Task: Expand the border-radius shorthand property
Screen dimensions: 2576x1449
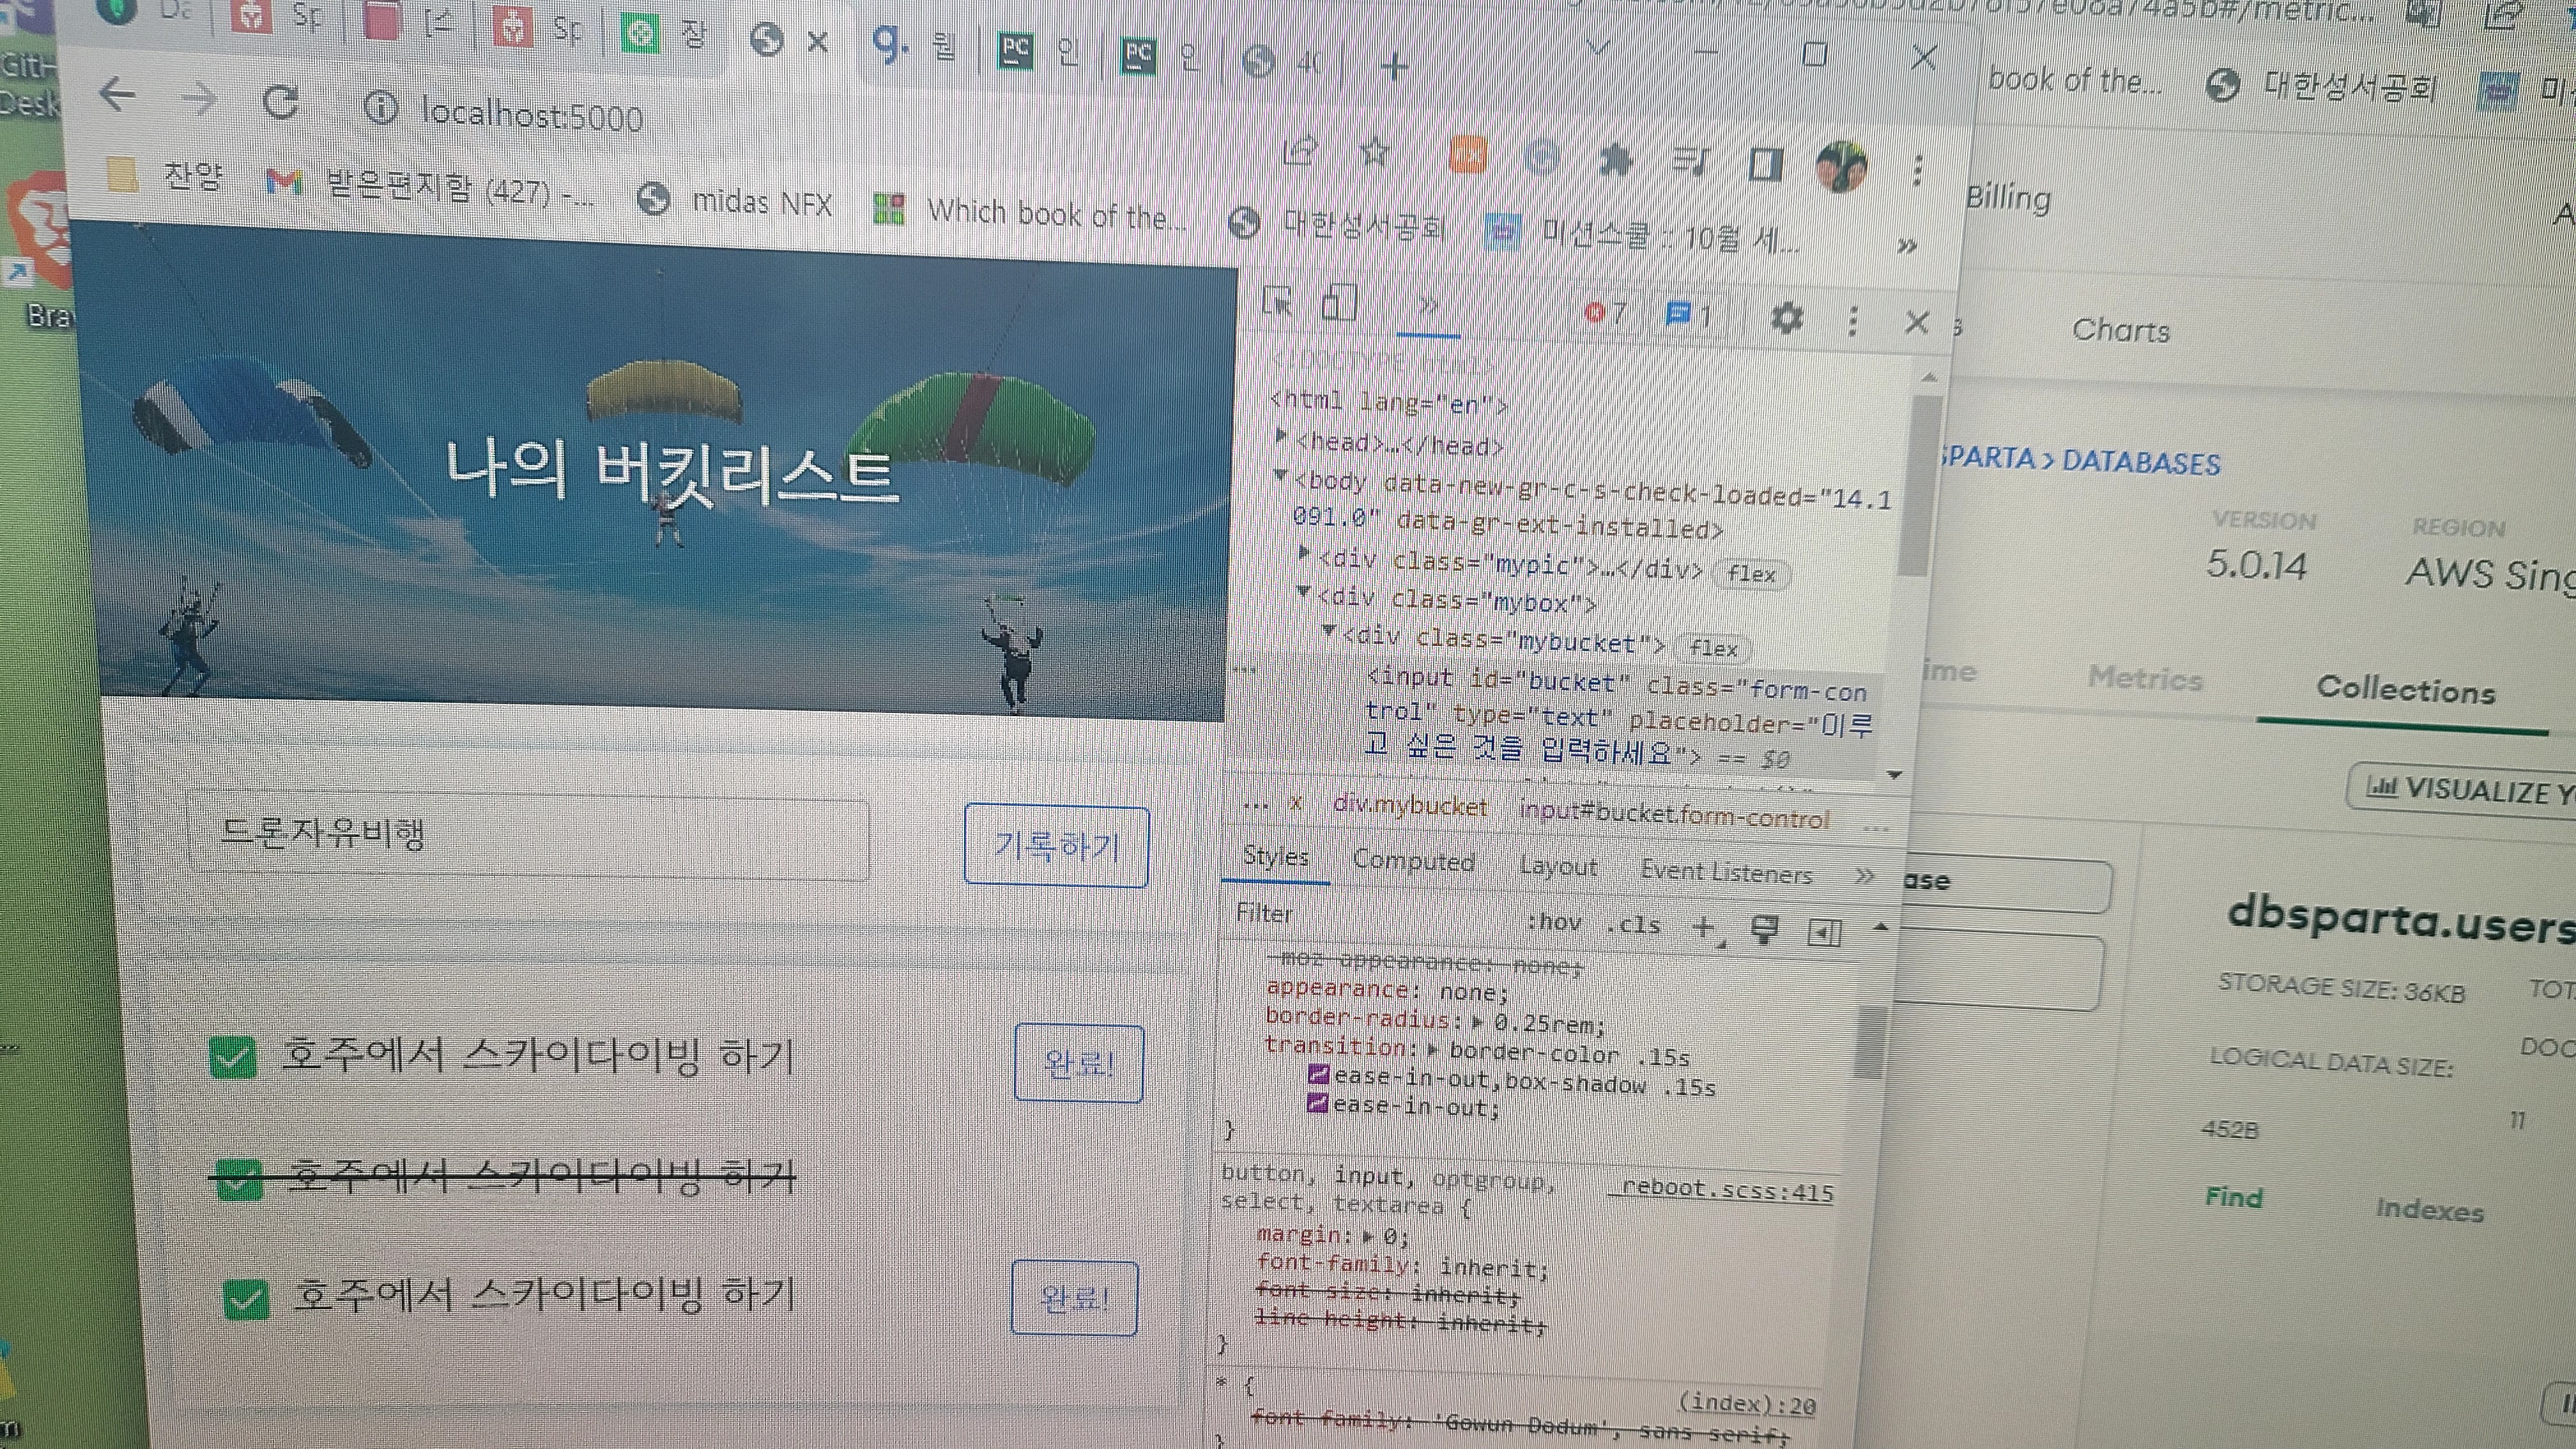Action: [1478, 1022]
